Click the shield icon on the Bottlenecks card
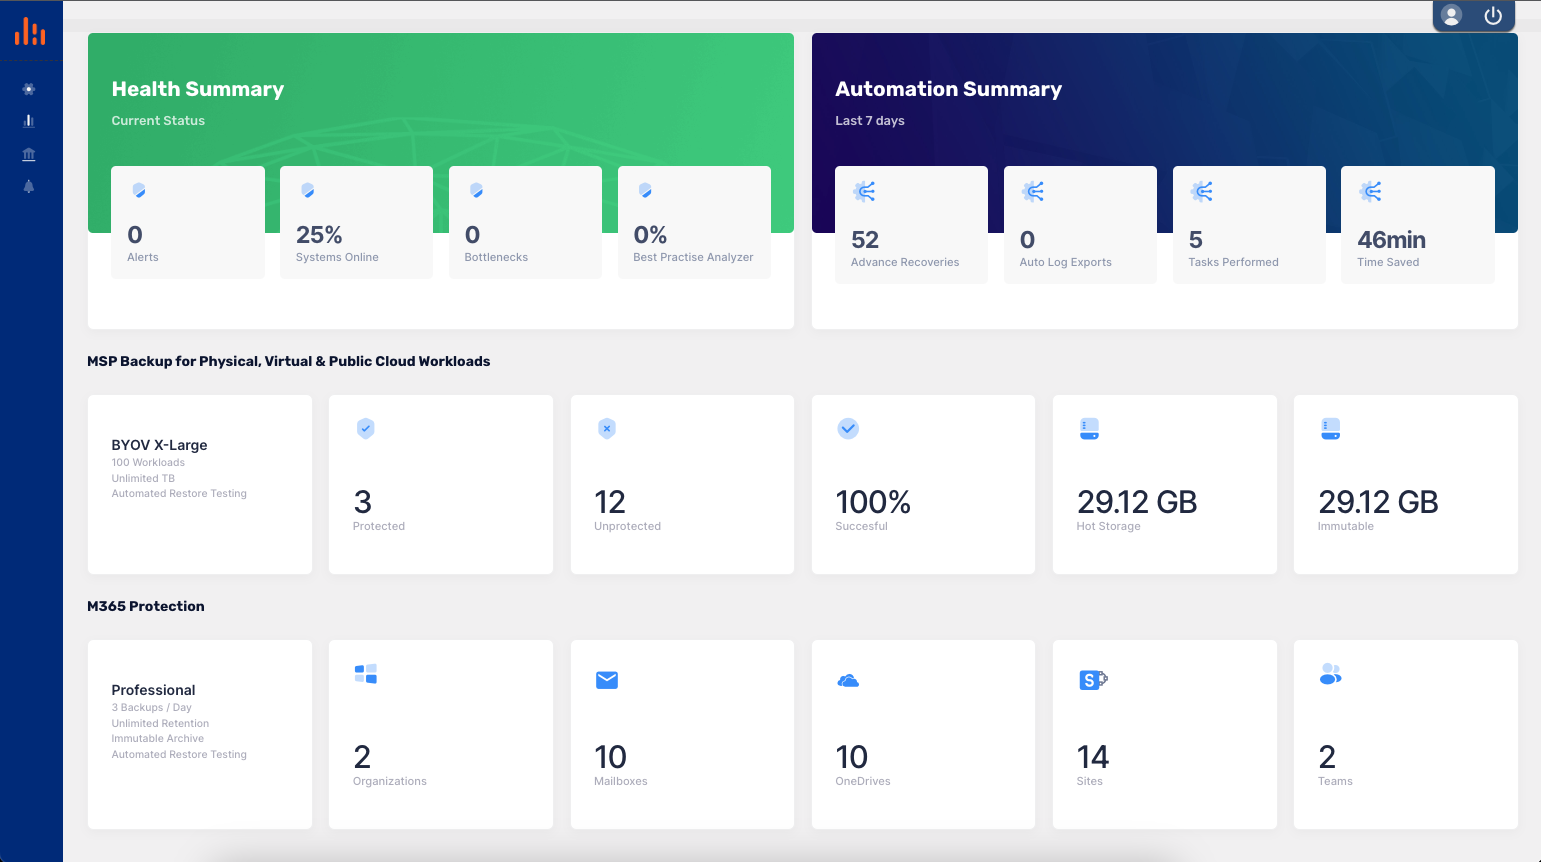This screenshot has width=1541, height=862. point(477,190)
